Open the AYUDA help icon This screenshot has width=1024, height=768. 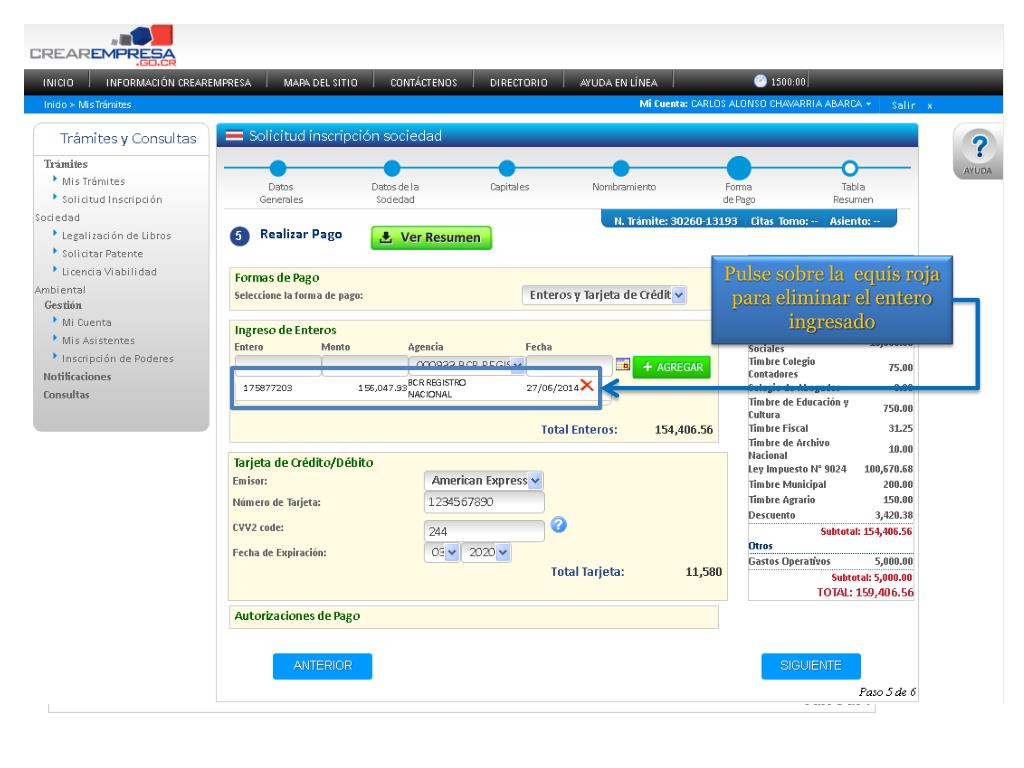coord(978,152)
